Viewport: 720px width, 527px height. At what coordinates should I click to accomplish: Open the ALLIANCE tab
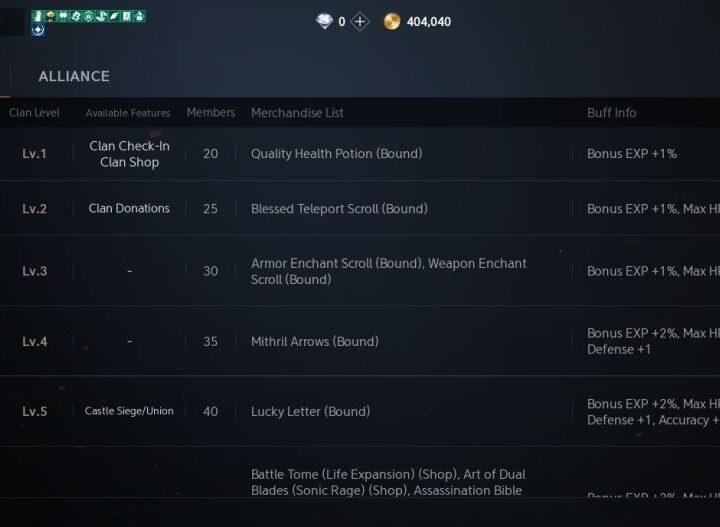click(74, 76)
